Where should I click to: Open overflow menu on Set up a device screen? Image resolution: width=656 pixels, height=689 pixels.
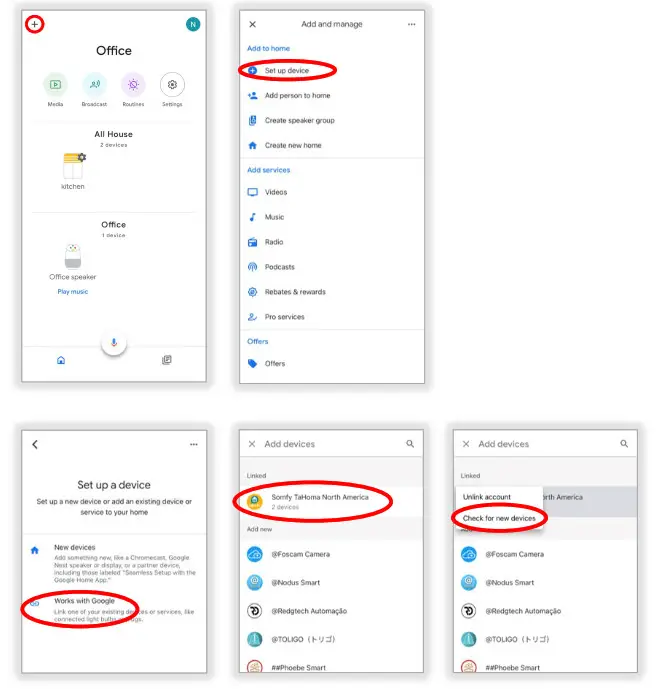pyautogui.click(x=194, y=444)
